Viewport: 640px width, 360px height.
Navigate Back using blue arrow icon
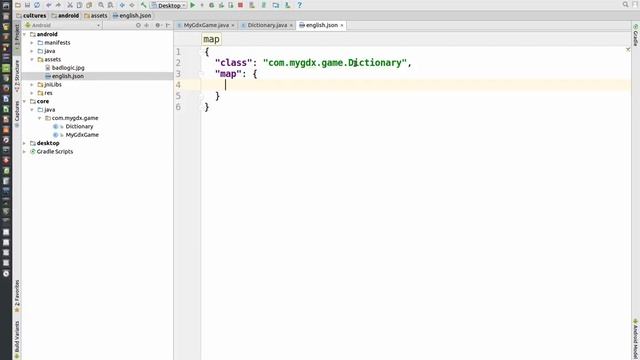click(122, 5)
